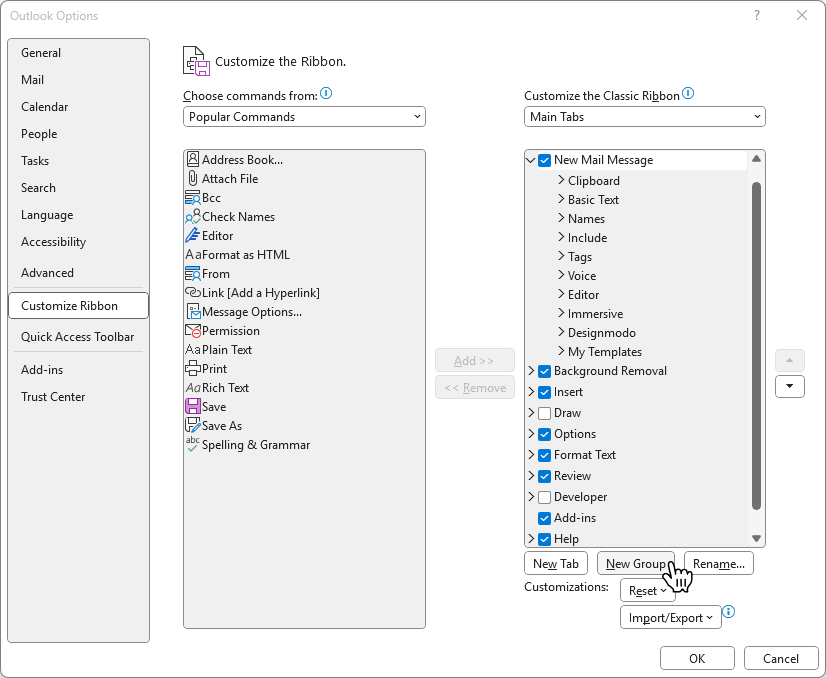
Task: Toggle the Options tab checkbox
Action: click(x=545, y=434)
